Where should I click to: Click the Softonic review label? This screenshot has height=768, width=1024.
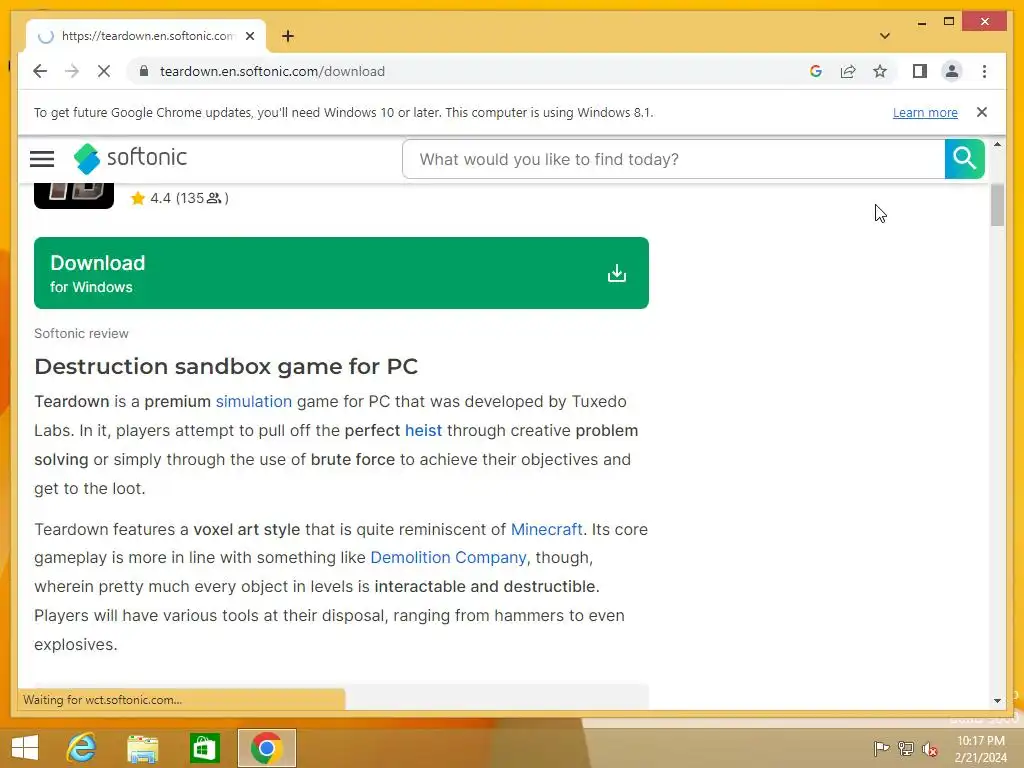tap(82, 333)
